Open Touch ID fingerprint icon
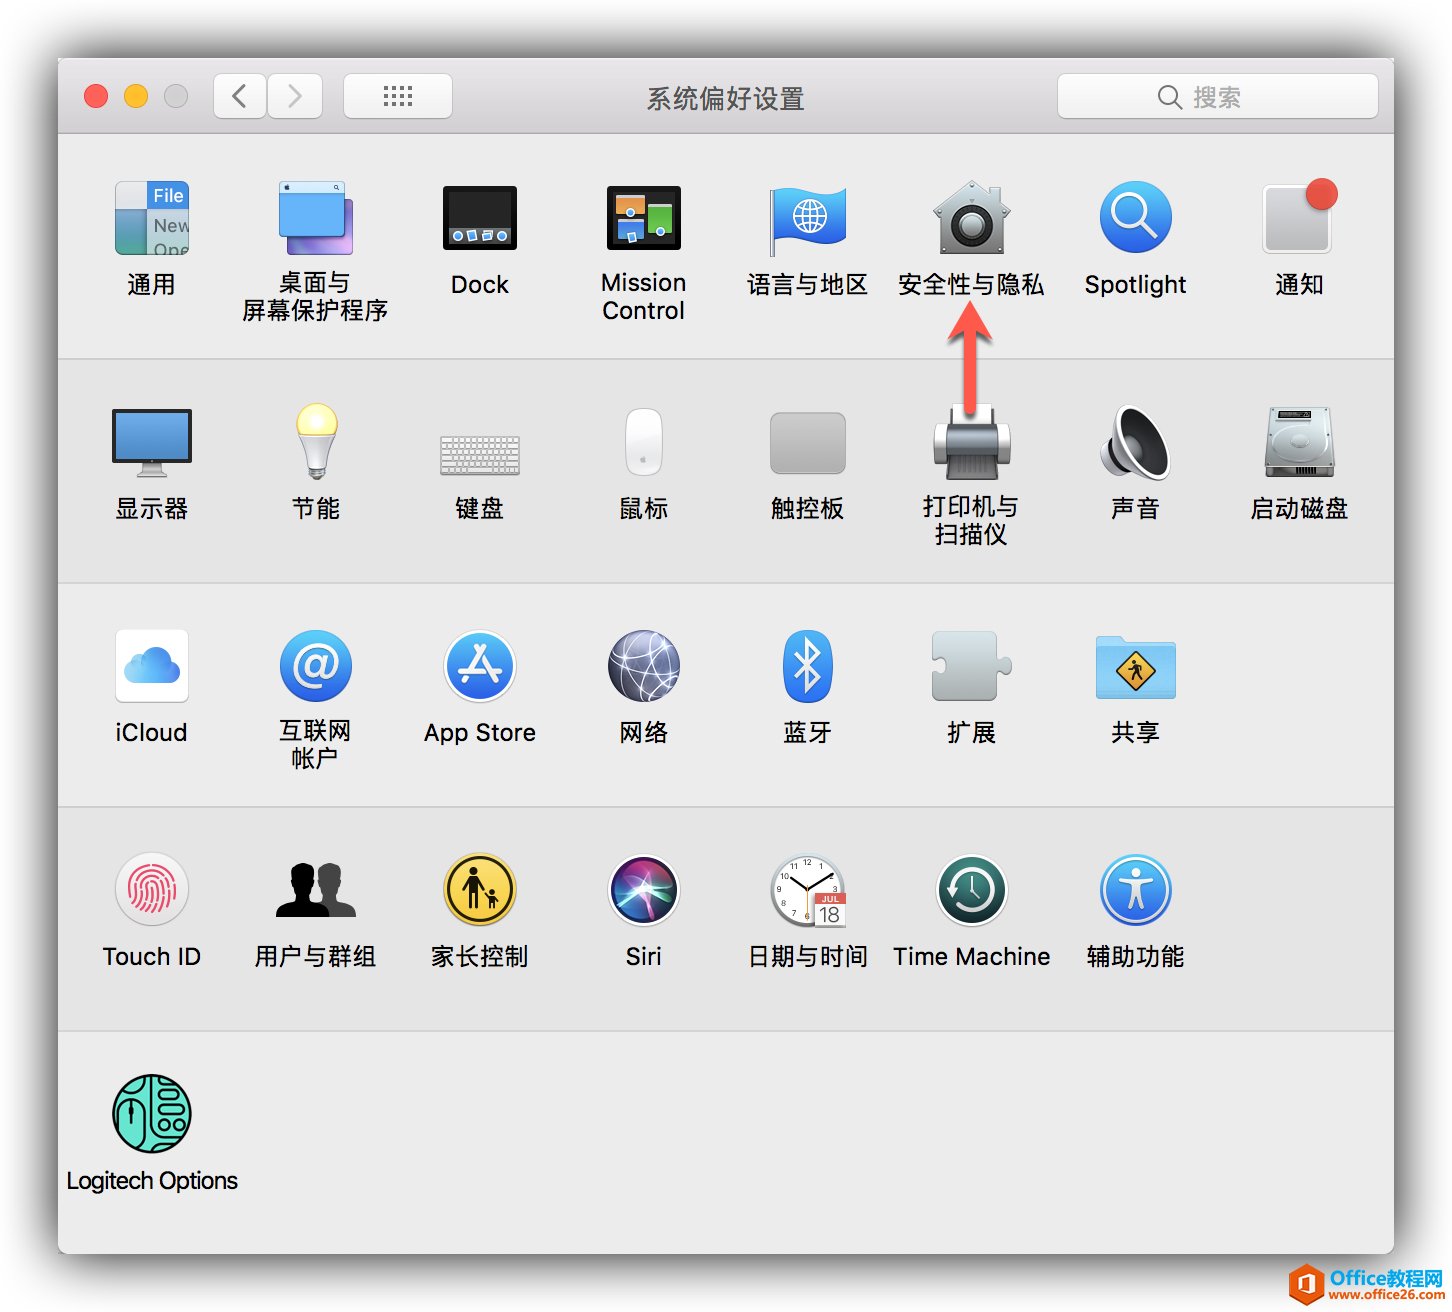This screenshot has height=1312, width=1452. 151,890
